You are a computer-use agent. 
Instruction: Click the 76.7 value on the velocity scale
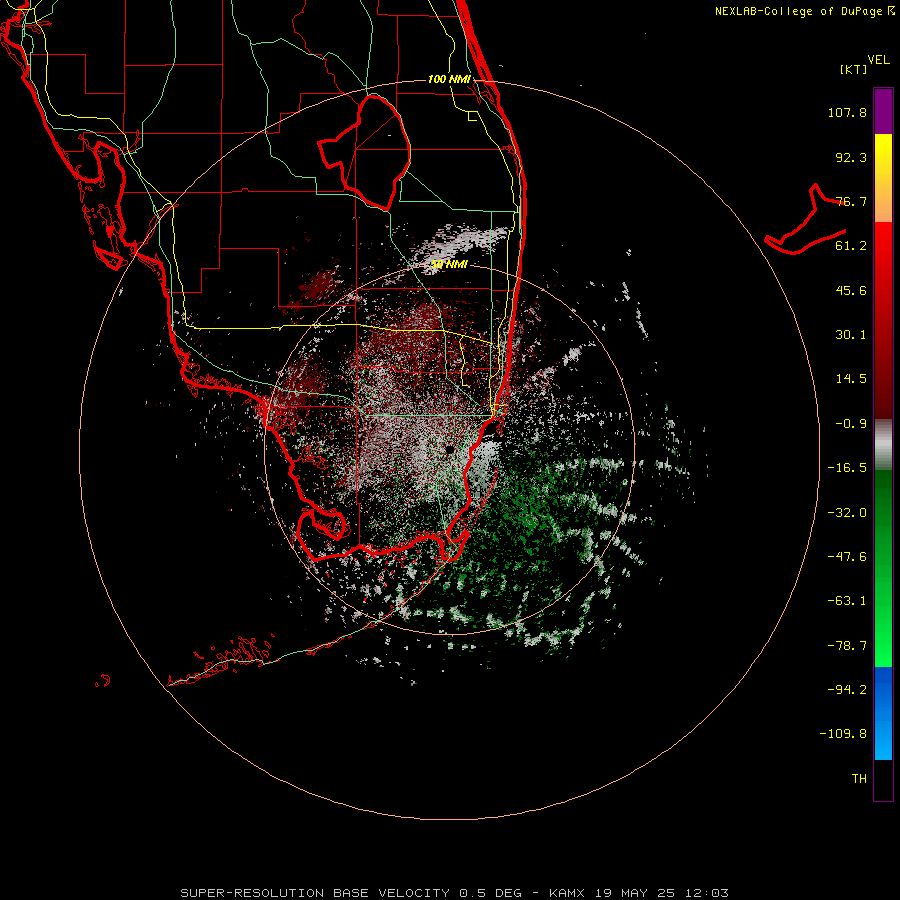click(x=851, y=201)
